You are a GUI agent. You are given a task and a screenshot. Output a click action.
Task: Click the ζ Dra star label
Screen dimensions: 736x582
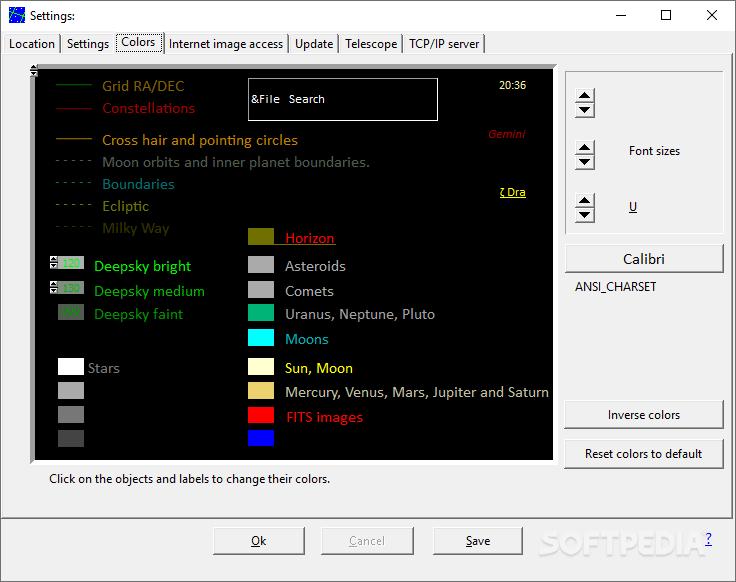point(513,192)
